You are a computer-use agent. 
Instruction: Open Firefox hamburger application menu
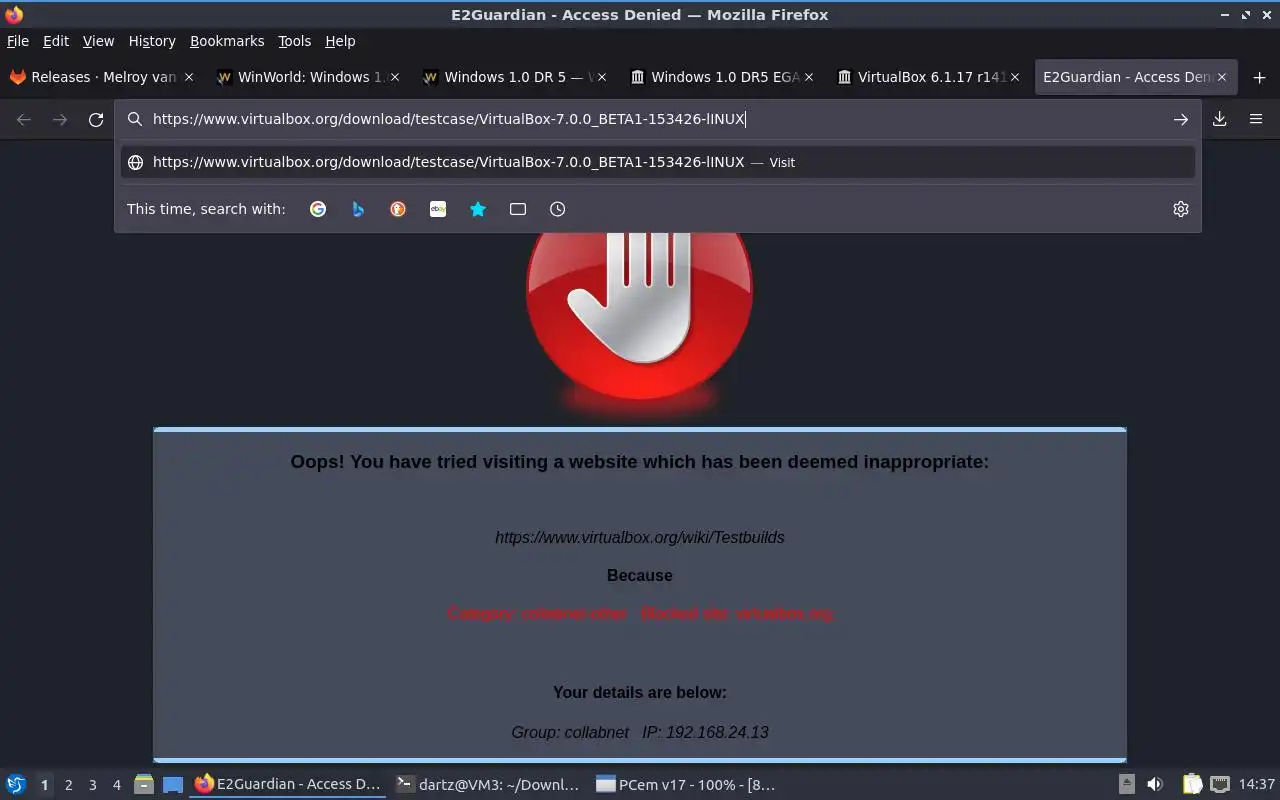(x=1256, y=119)
